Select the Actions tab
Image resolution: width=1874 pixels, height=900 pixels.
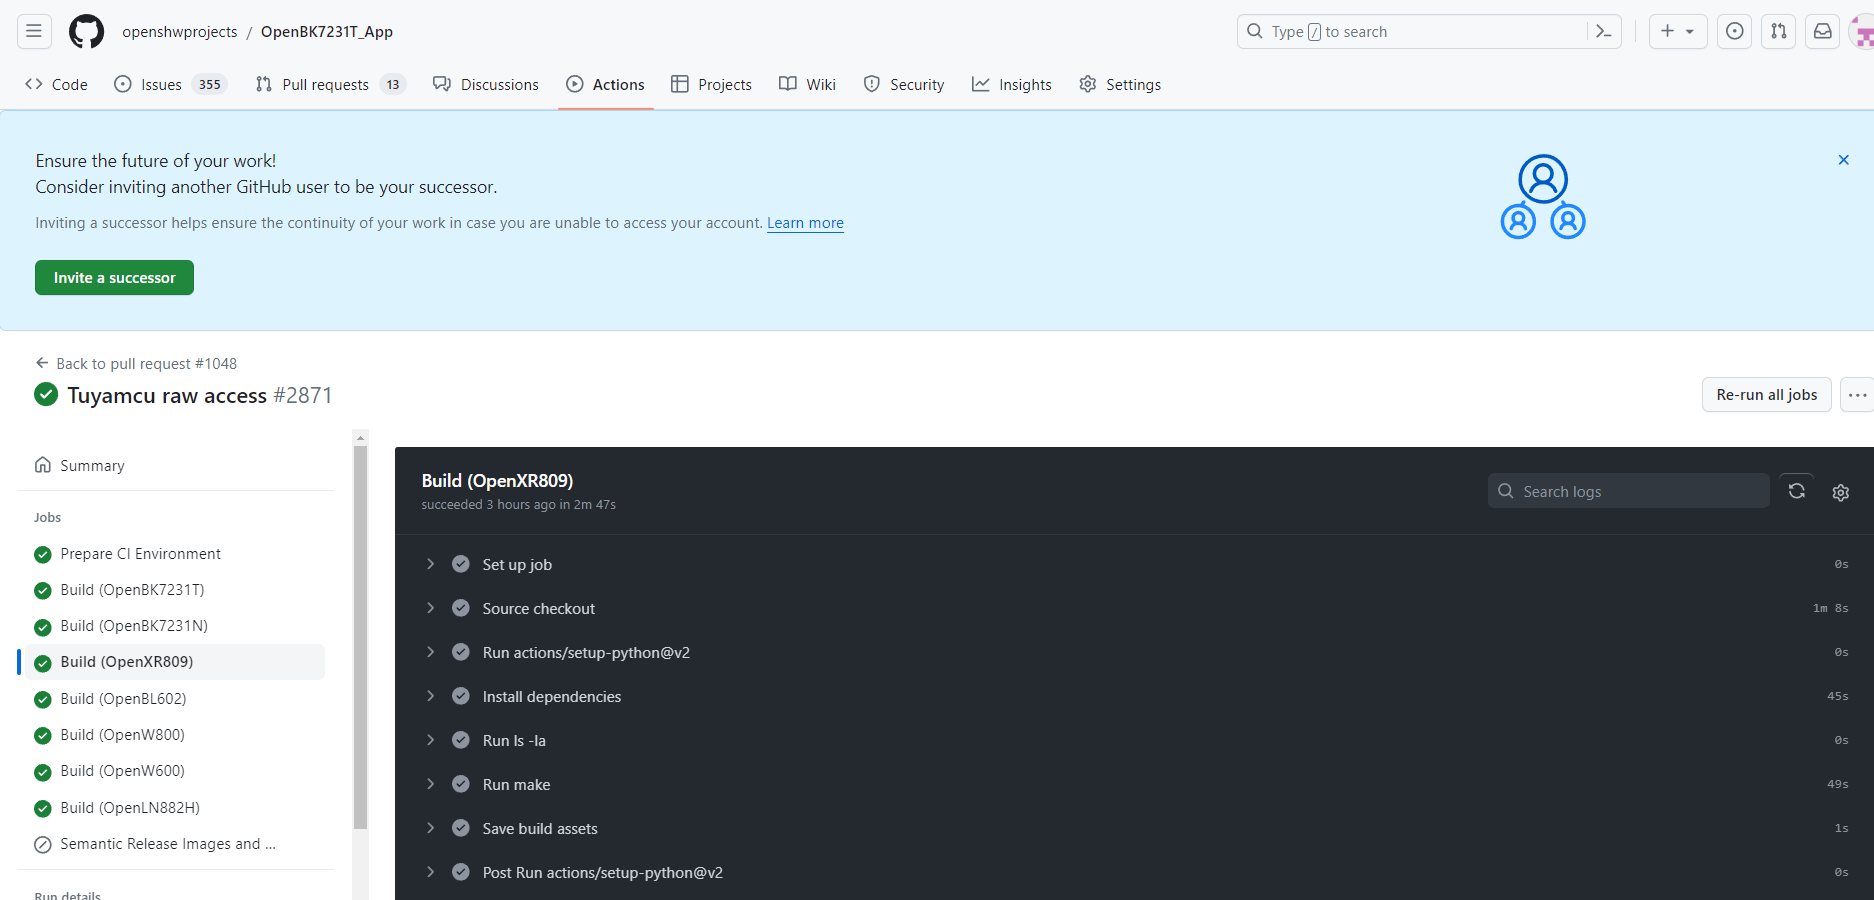[x=606, y=85]
